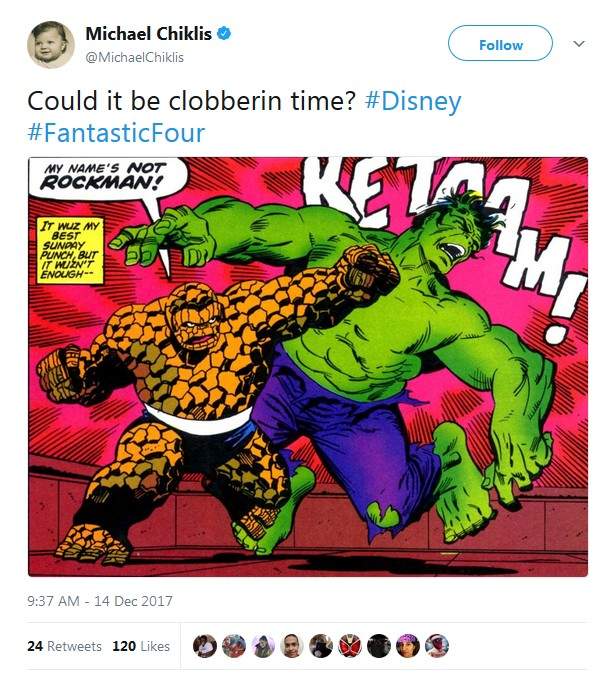The image size is (616, 677).
Task: Click the third liker avatar in the row
Action: tap(262, 646)
